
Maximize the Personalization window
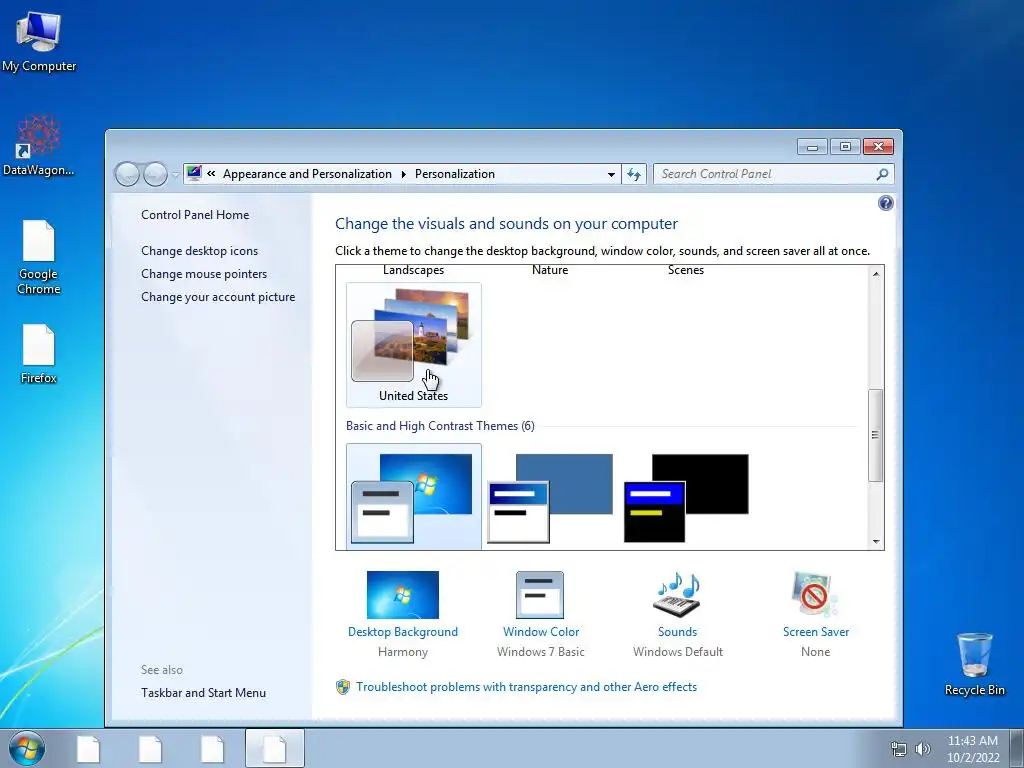(845, 147)
